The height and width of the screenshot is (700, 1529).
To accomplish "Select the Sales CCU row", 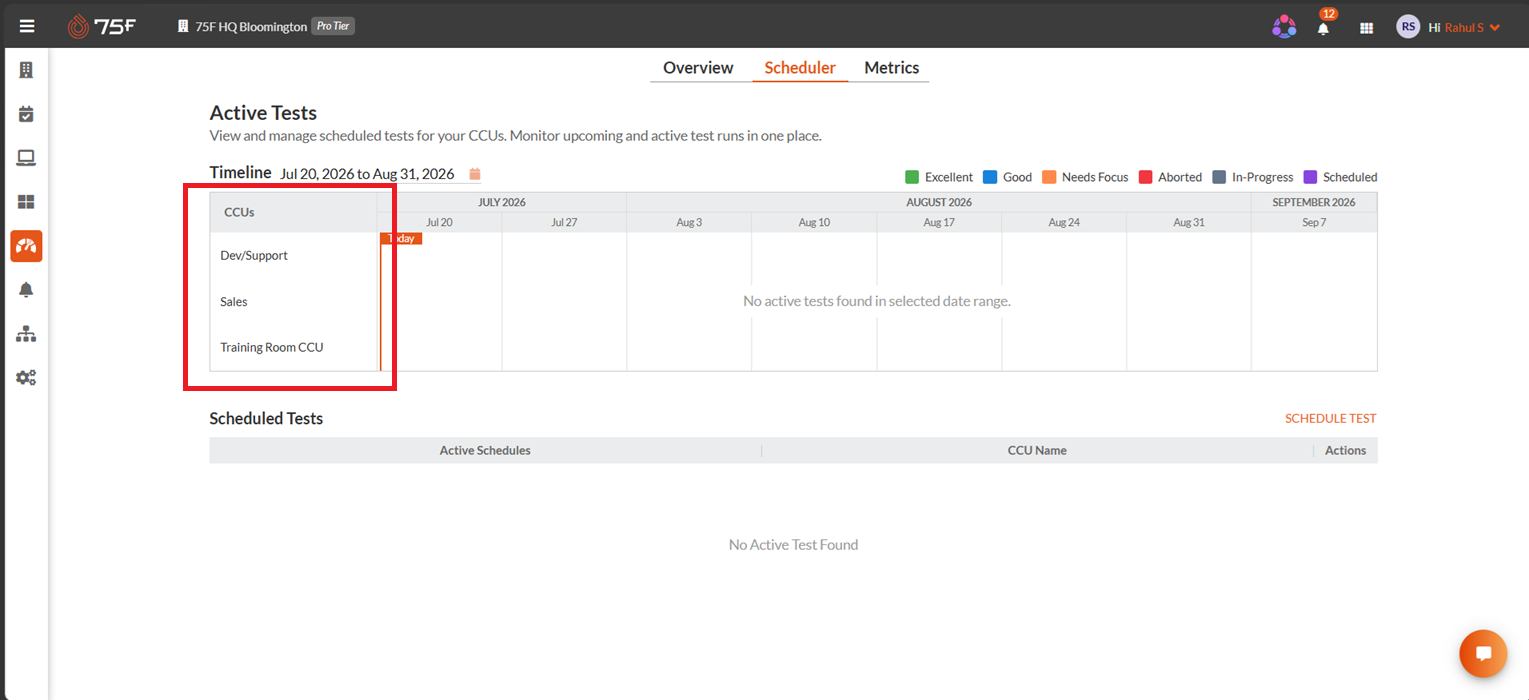I will pos(293,302).
